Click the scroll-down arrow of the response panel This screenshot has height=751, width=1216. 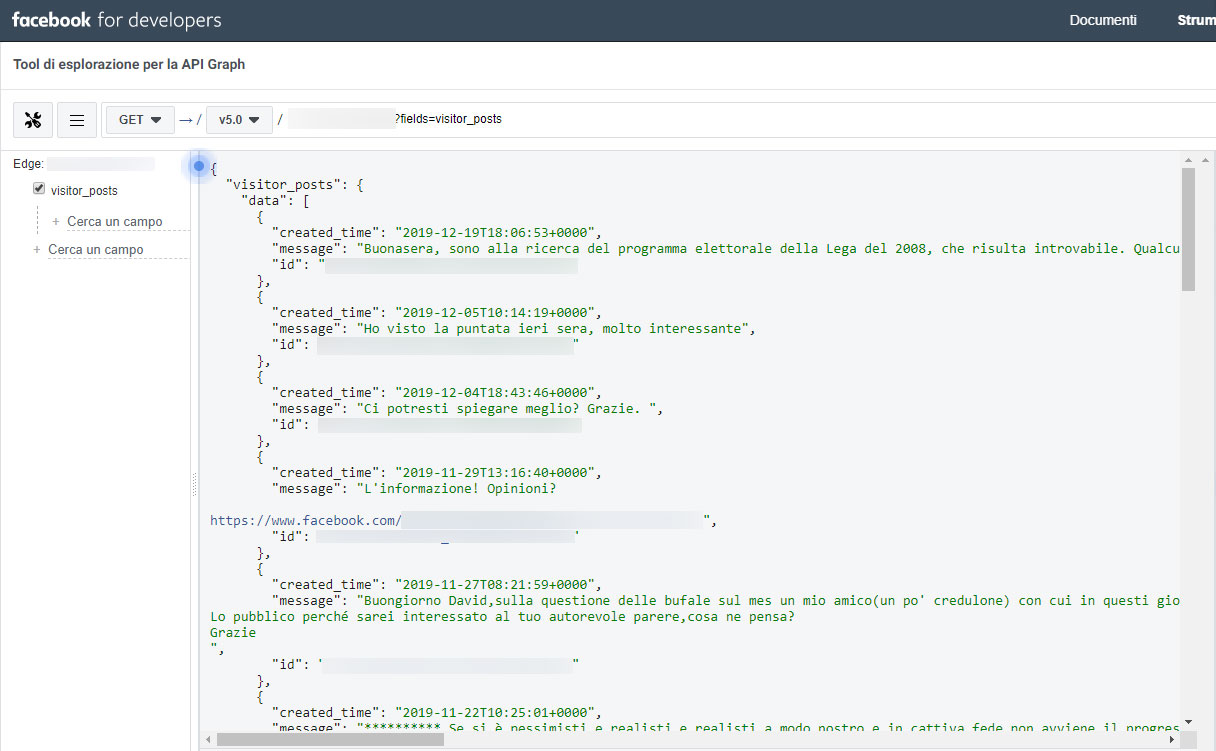click(x=1188, y=722)
